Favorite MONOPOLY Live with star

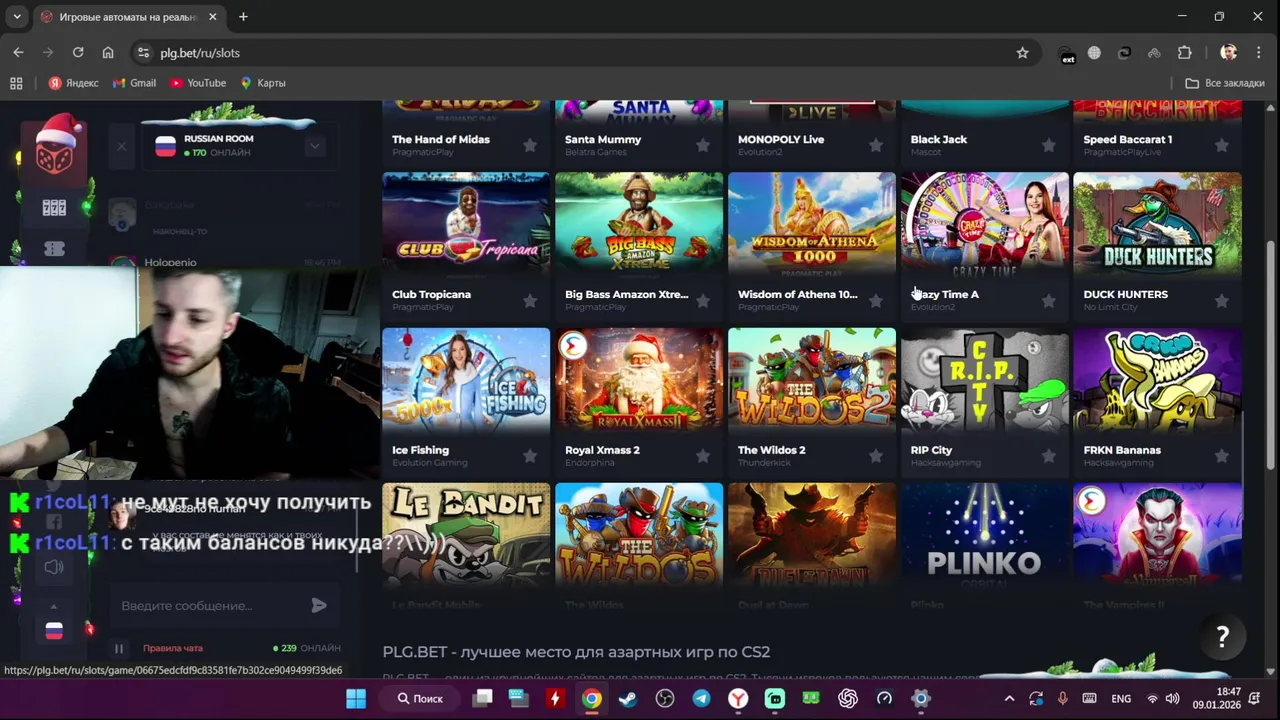point(876,146)
